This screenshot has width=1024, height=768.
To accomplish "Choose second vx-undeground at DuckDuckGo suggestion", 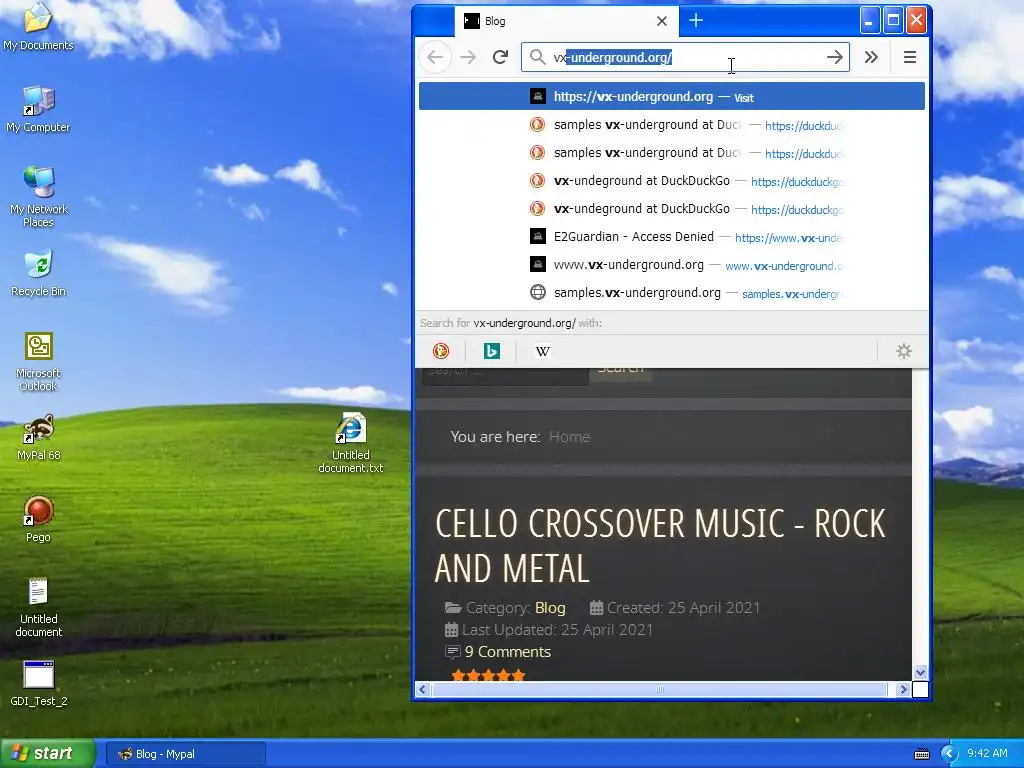I will (671, 209).
